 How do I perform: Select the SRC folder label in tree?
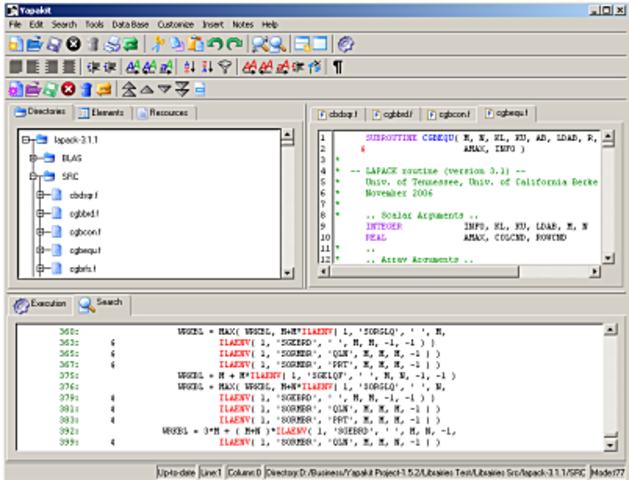[70, 176]
